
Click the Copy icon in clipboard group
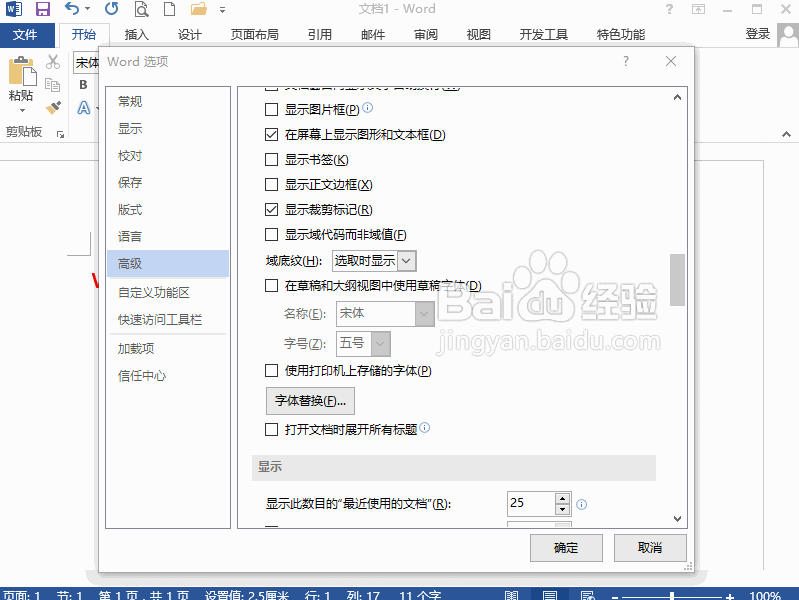point(52,84)
